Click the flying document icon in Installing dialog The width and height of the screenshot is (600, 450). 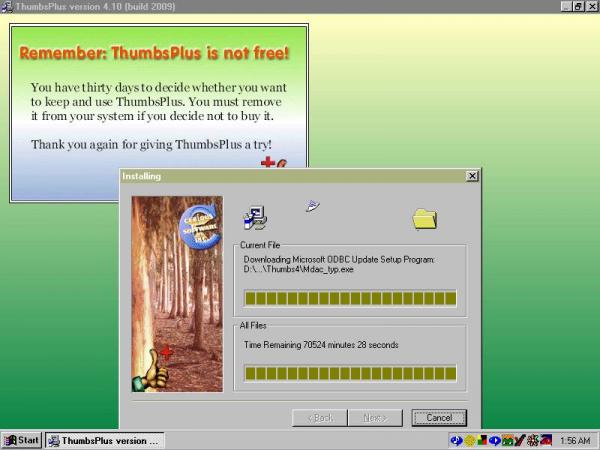pos(313,206)
